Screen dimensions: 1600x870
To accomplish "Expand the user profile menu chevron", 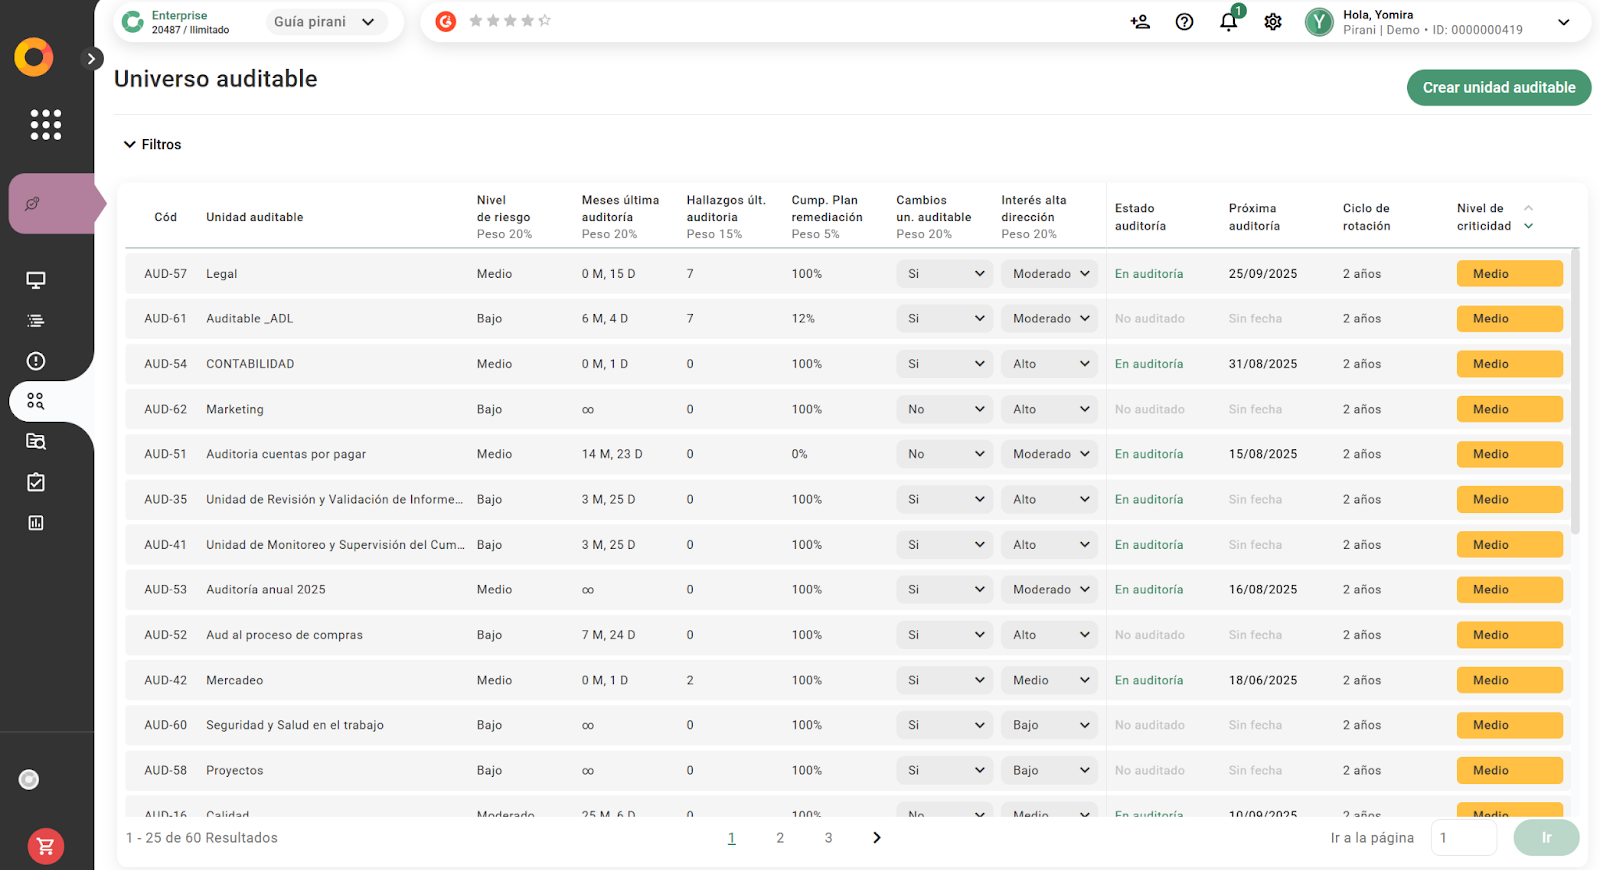I will coord(1563,22).
